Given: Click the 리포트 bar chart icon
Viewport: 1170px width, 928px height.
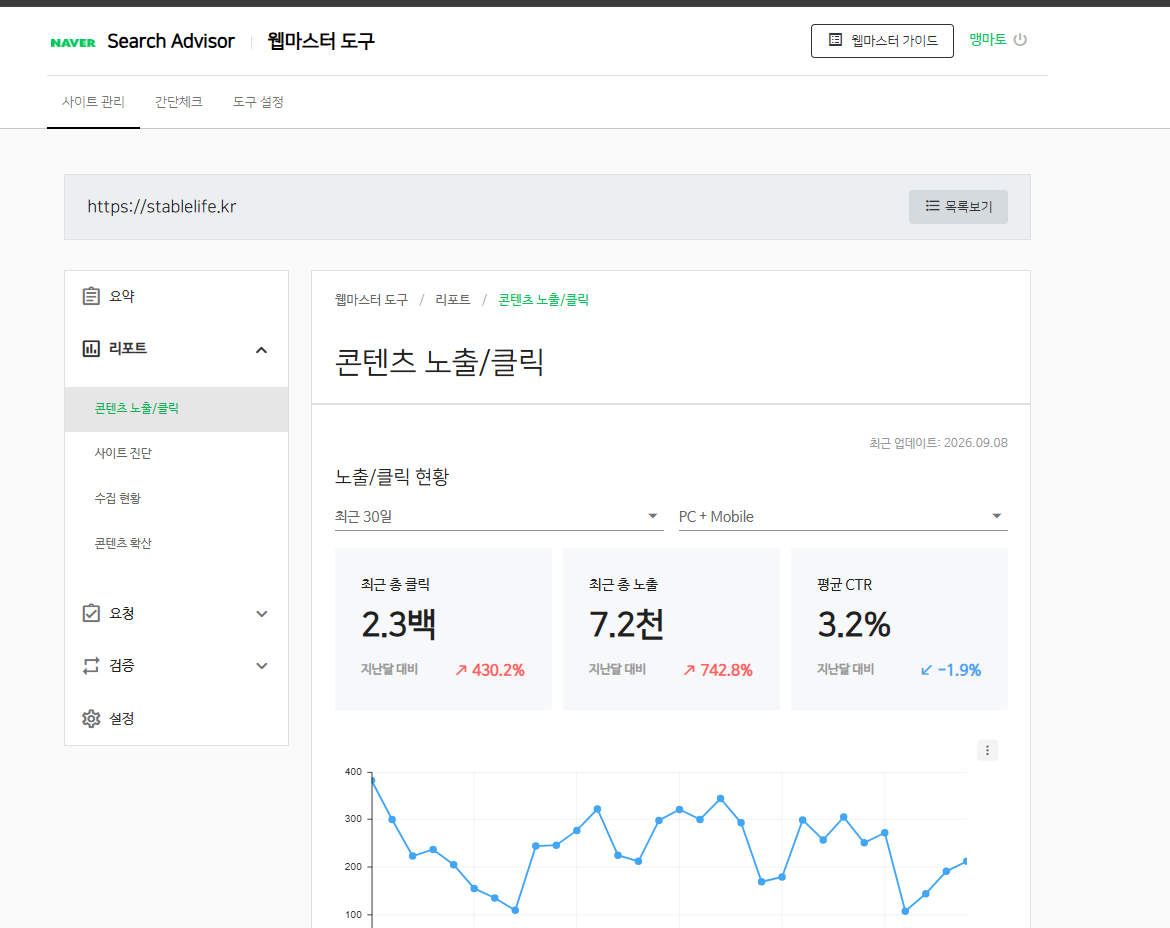Looking at the screenshot, I should (x=91, y=348).
